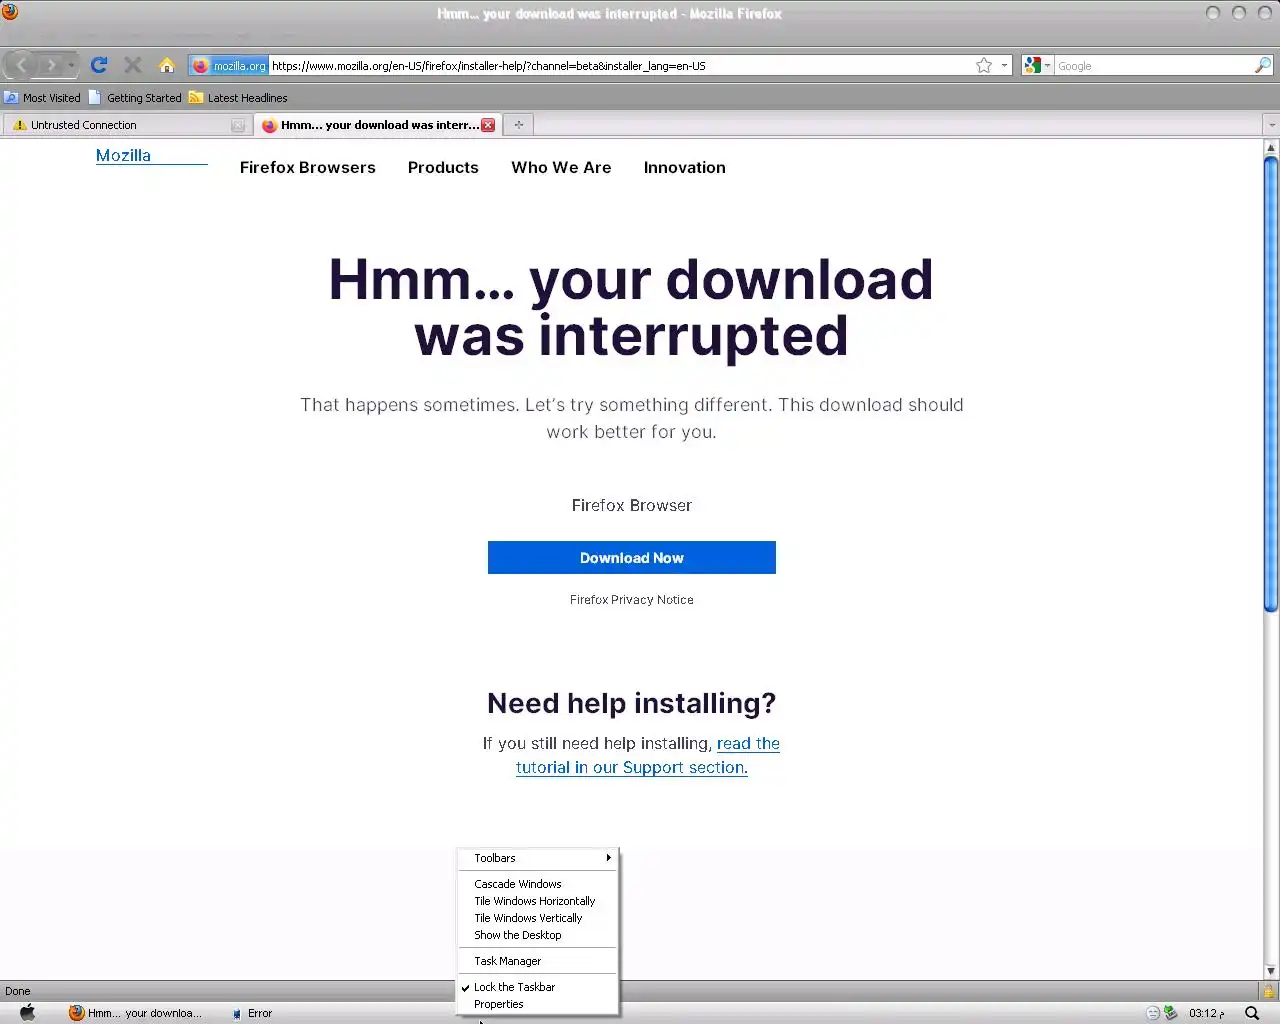
Task: Open the Getting Started bookmark
Action: click(x=135, y=98)
